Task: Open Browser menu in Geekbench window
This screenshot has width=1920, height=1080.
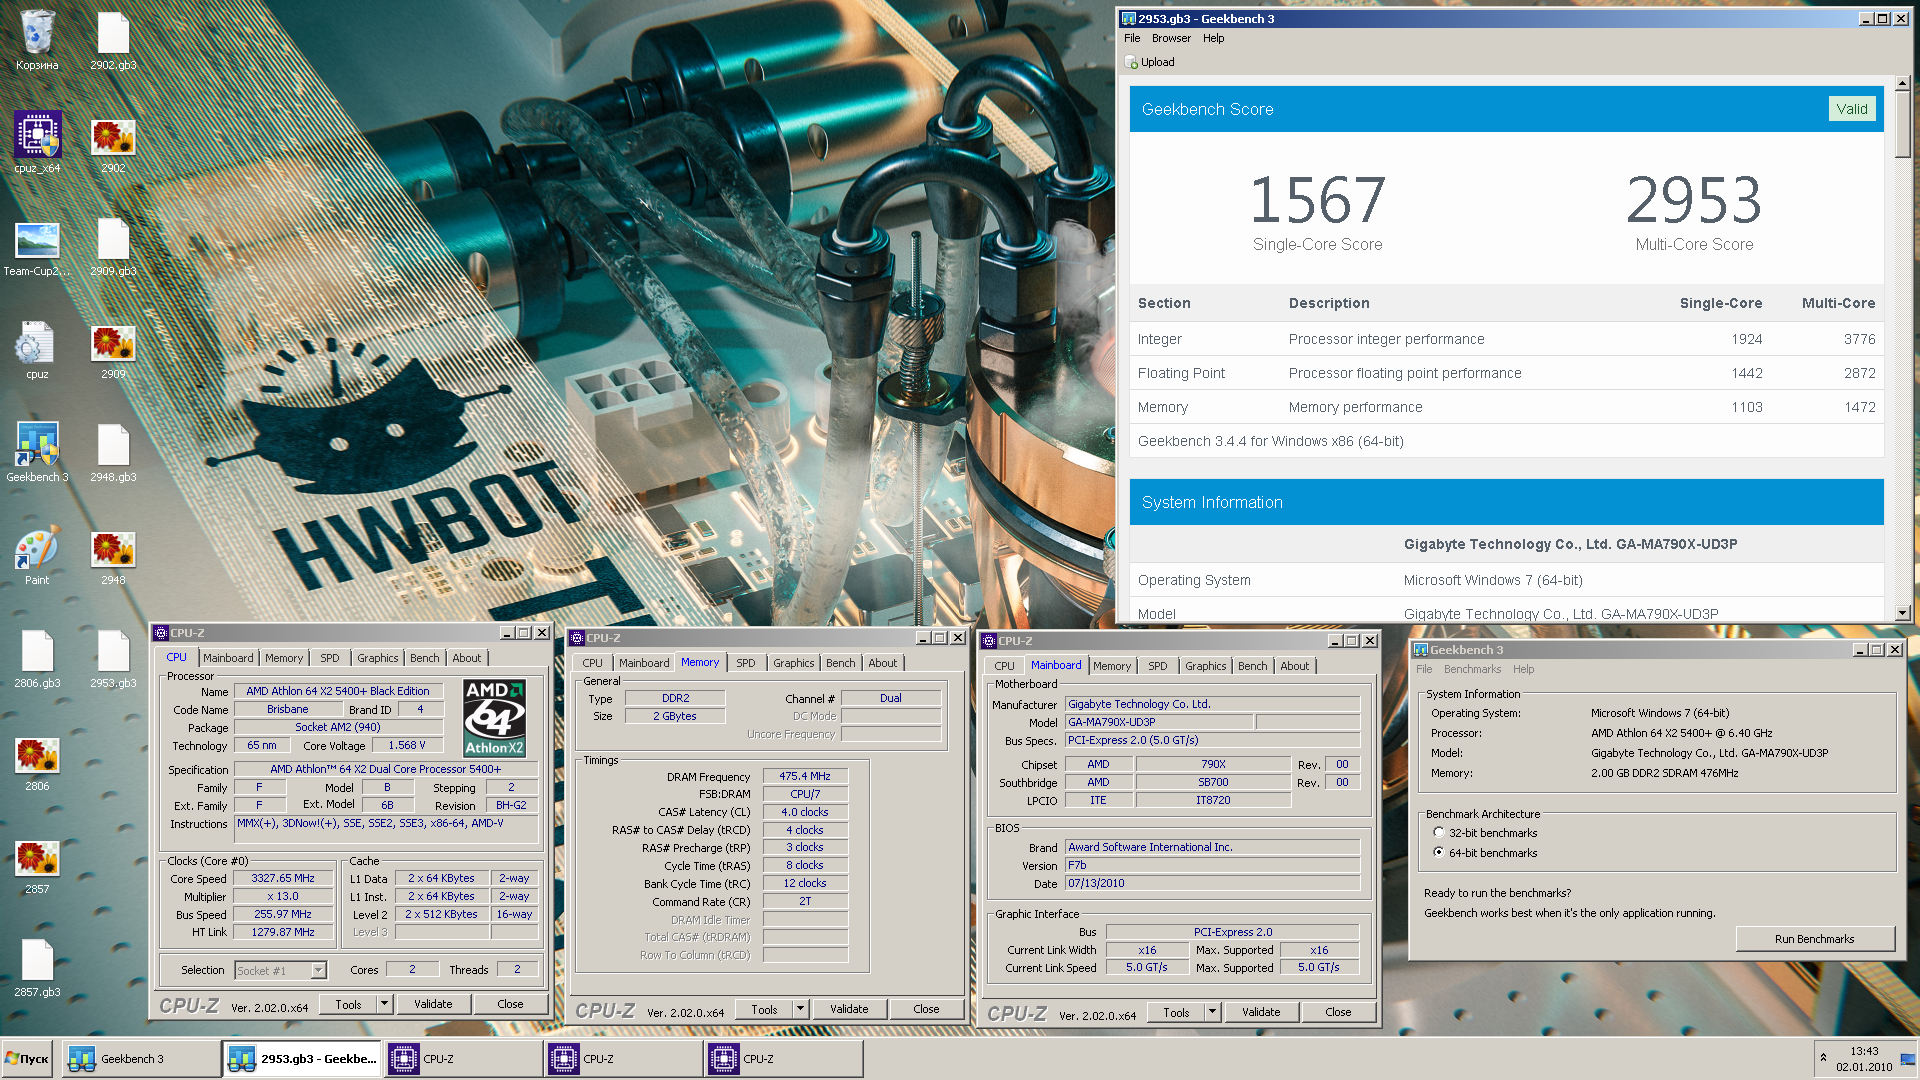Action: click(1171, 38)
